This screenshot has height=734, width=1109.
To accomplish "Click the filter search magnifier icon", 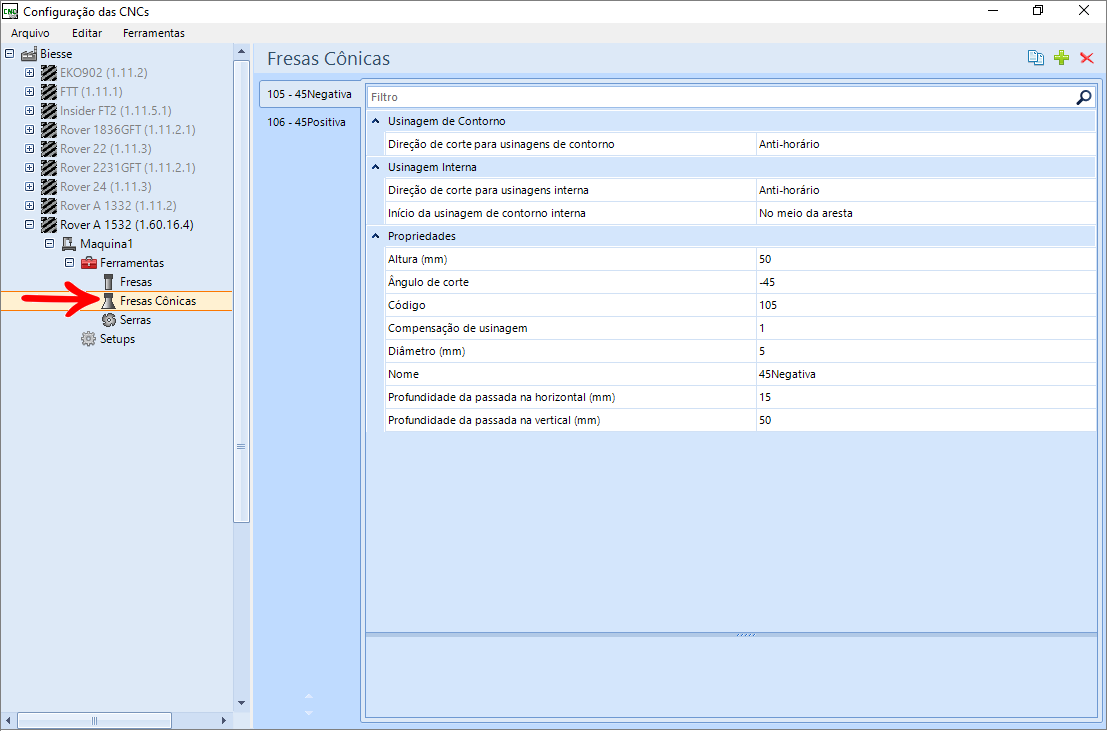I will (x=1084, y=97).
